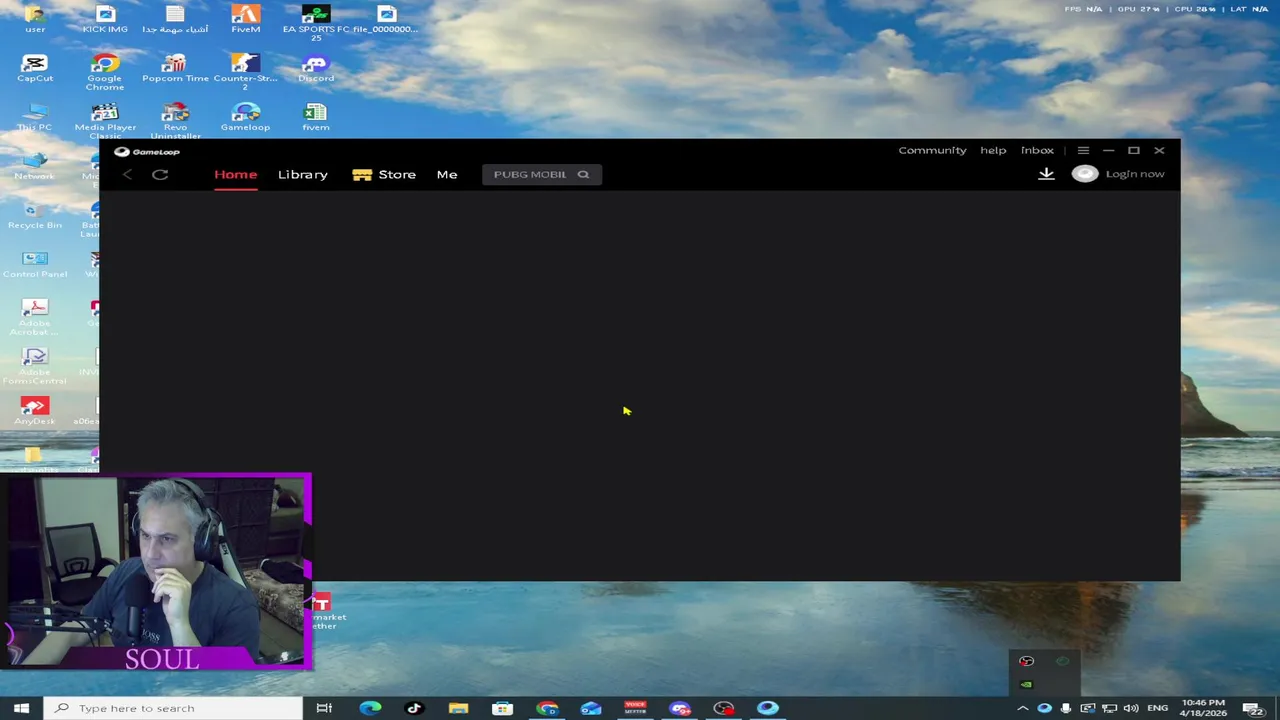
Task: Maximize the GameLoop window
Action: tap(1134, 150)
